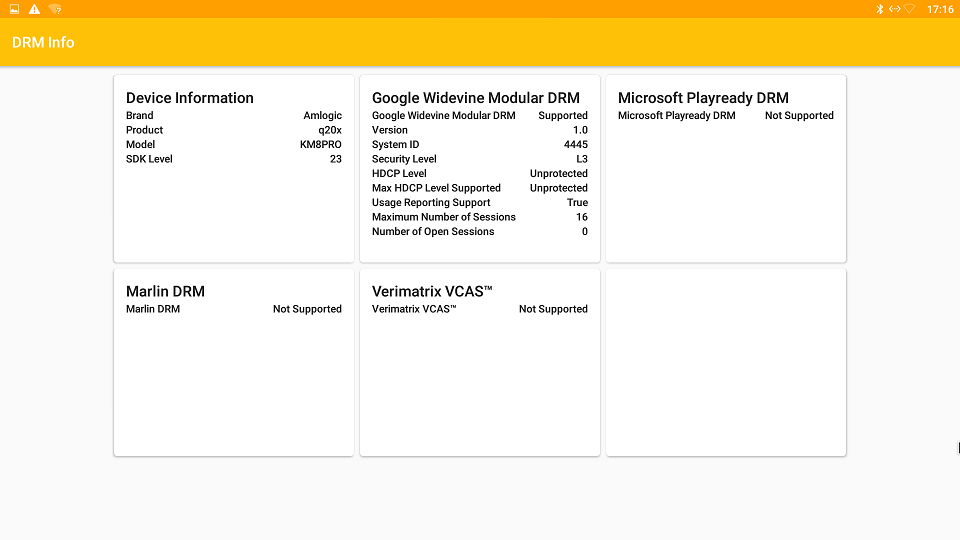Click the Model label

point(141,144)
